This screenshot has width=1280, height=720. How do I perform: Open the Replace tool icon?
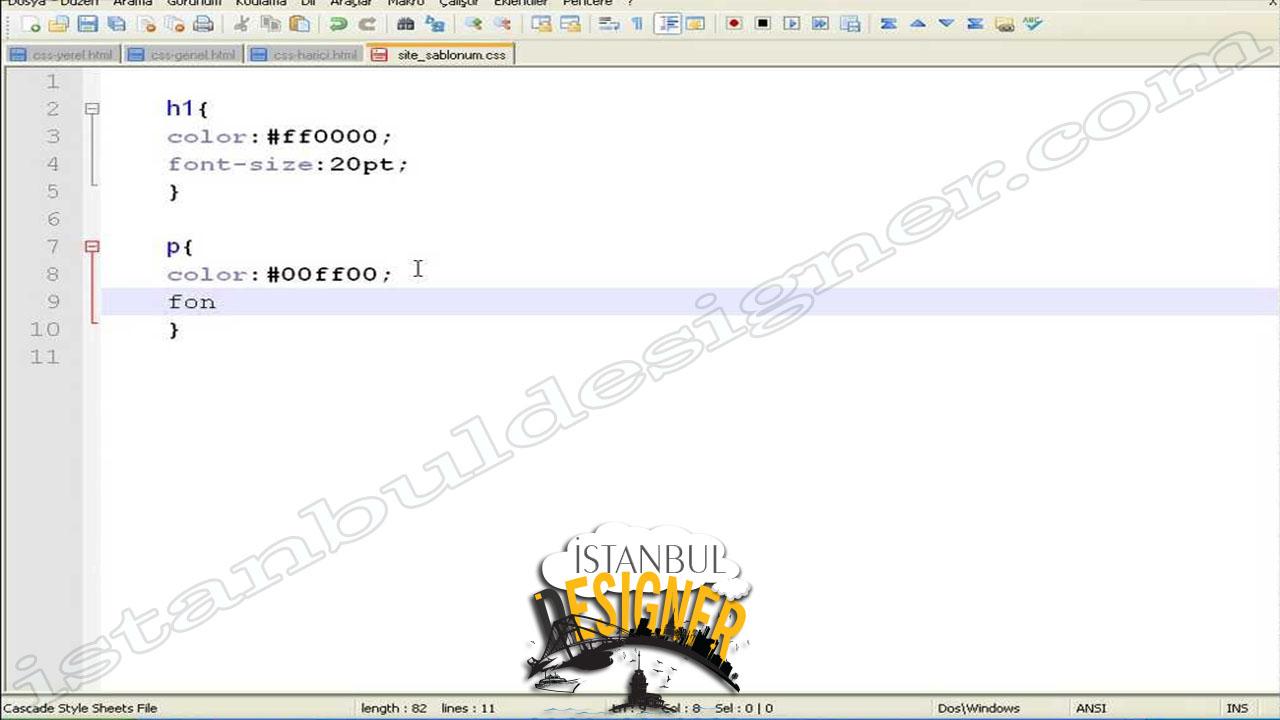click(x=434, y=24)
